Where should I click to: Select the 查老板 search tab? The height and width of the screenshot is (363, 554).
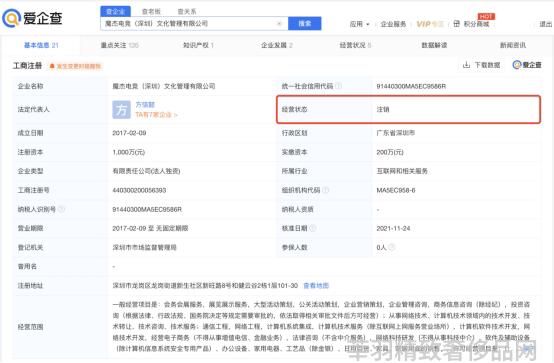tap(151, 12)
